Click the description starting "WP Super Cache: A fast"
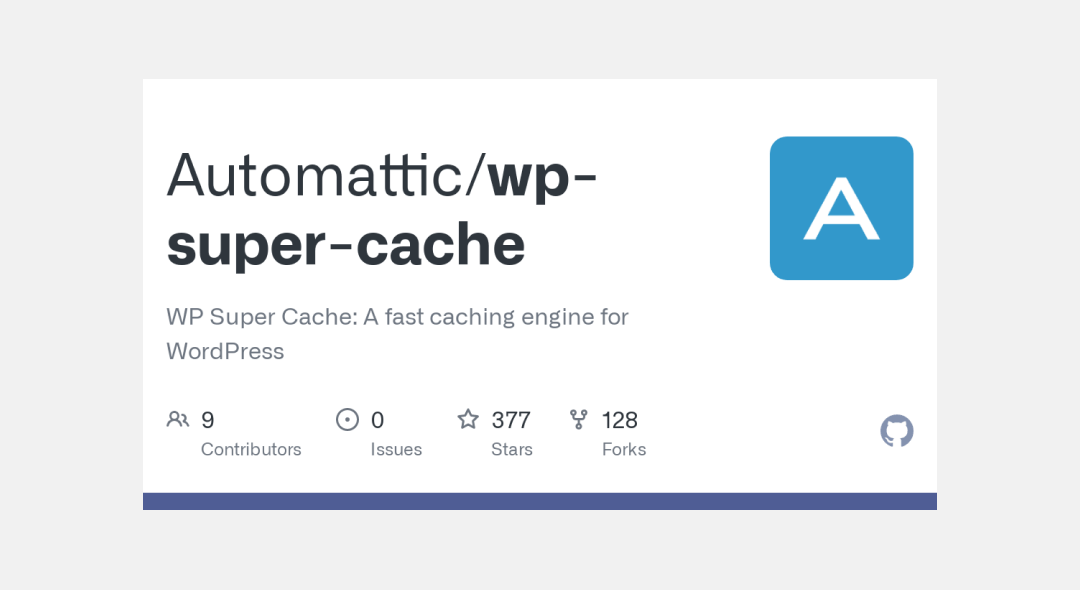The width and height of the screenshot is (1080, 590). 397,334
